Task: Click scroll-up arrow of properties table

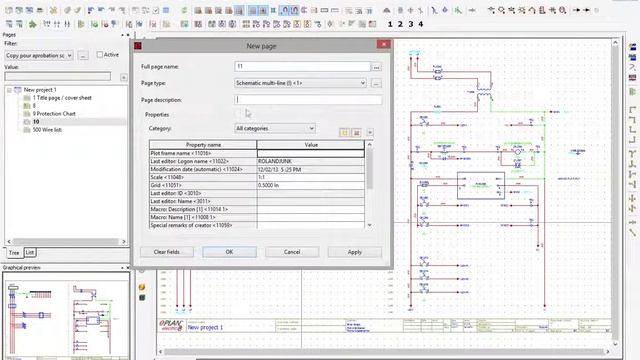Action: click(x=370, y=144)
